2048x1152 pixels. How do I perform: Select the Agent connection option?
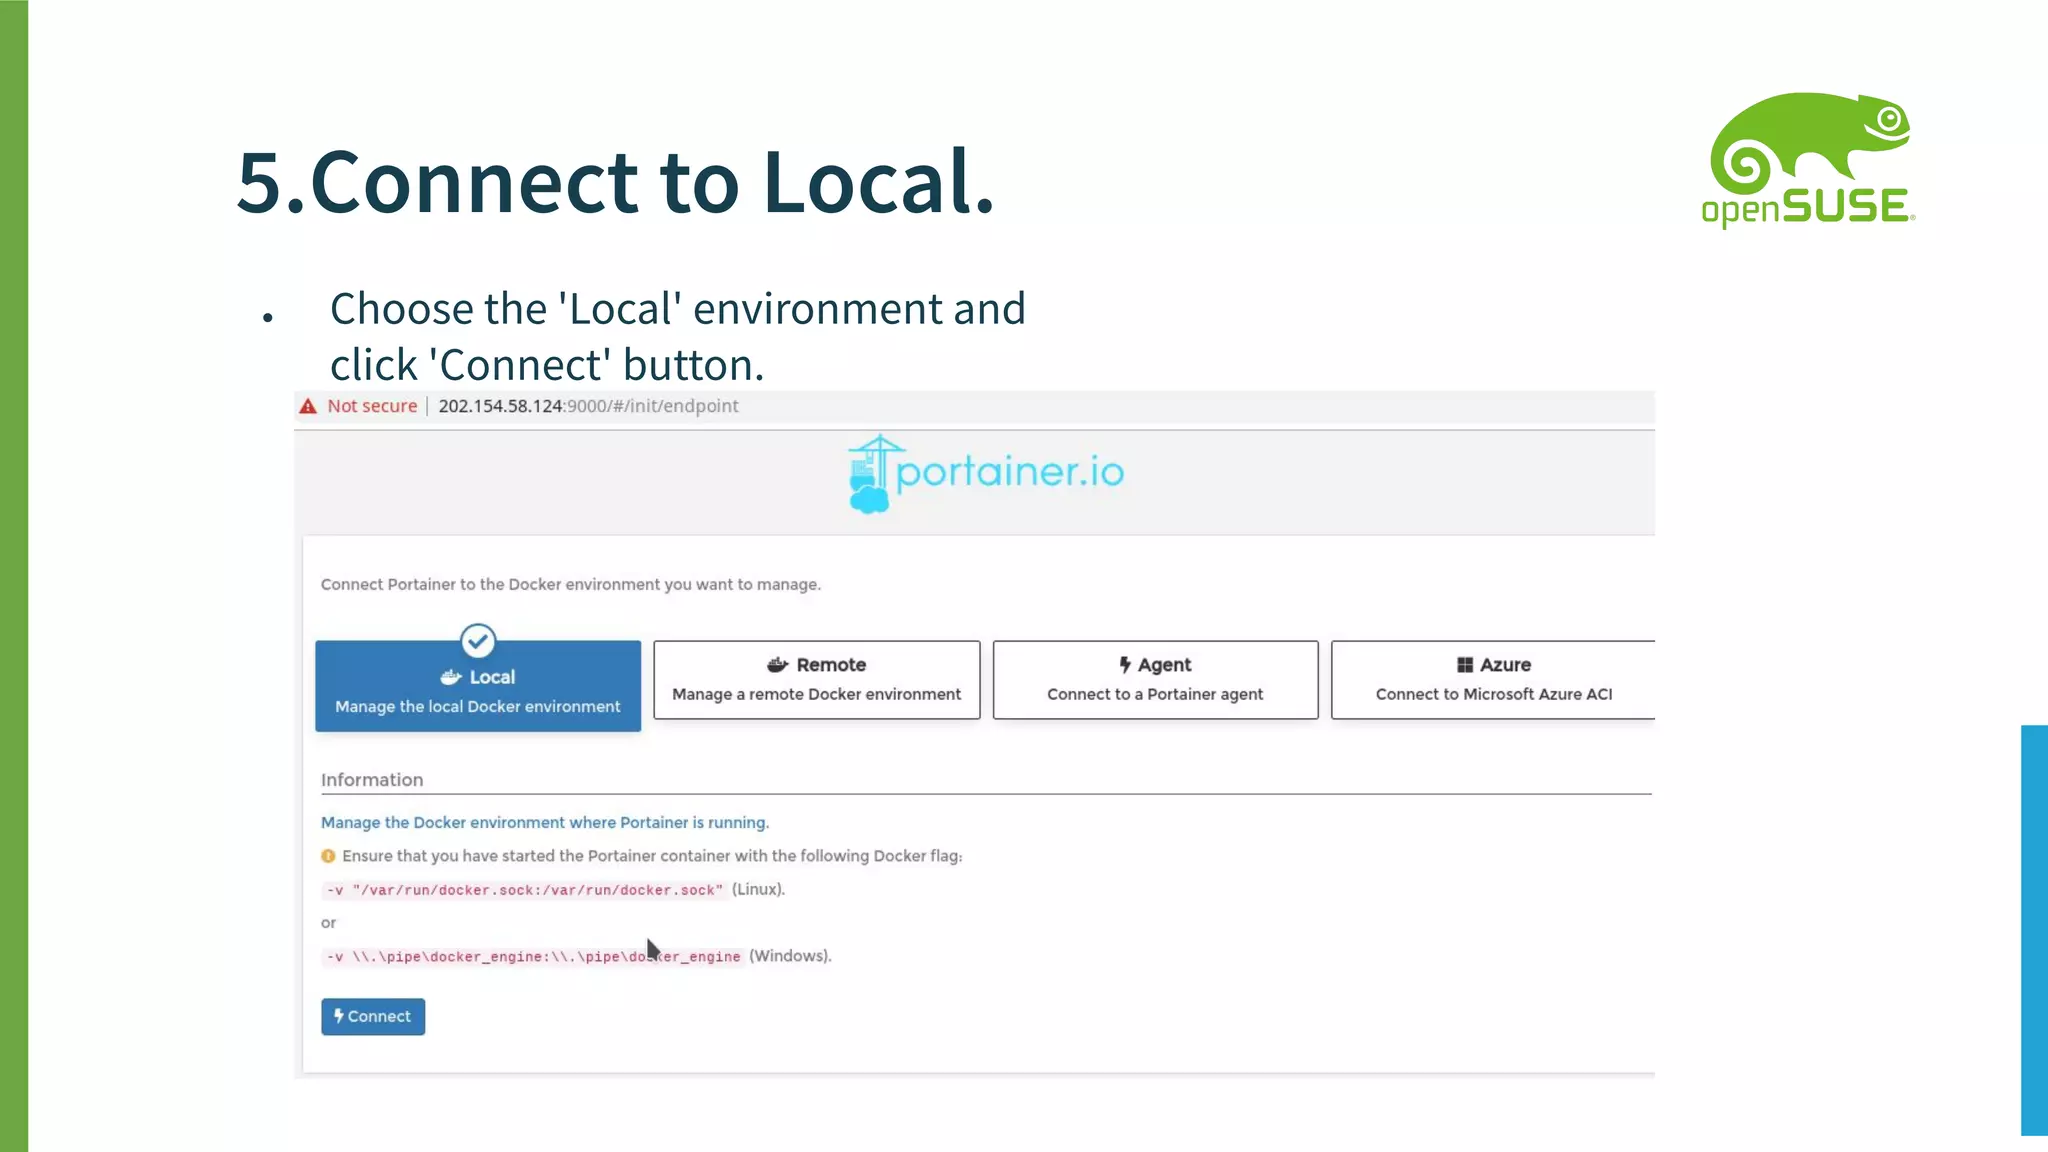(1155, 680)
